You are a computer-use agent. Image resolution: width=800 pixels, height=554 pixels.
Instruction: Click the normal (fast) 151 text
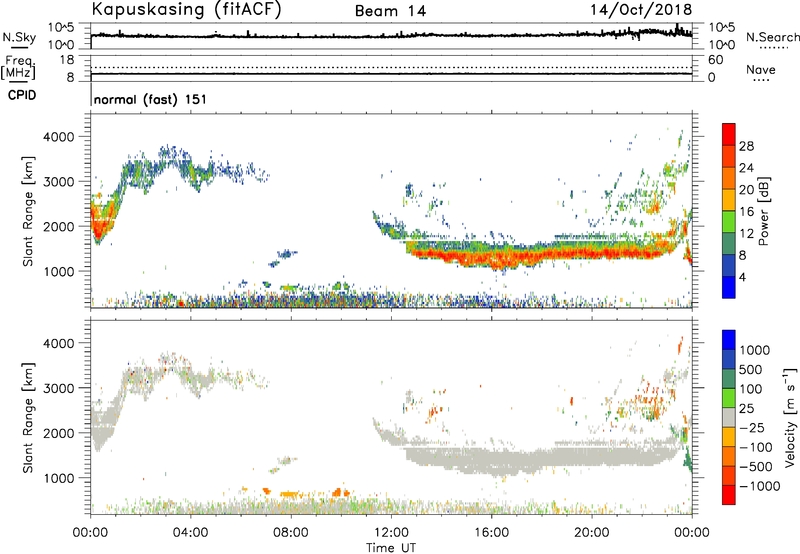(x=151, y=99)
